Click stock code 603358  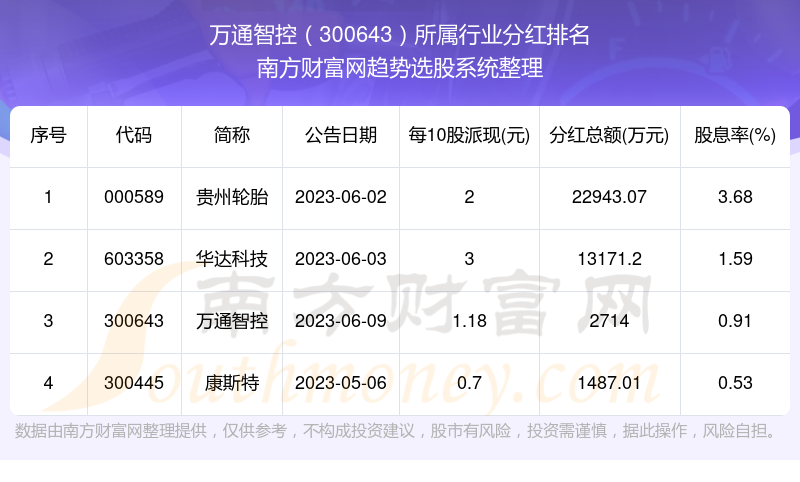[x=134, y=259]
